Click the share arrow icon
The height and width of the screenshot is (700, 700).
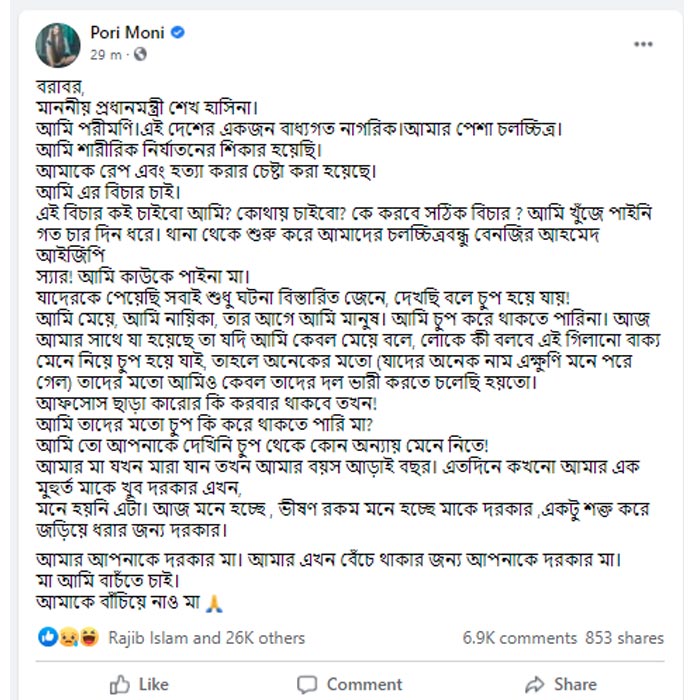(535, 684)
